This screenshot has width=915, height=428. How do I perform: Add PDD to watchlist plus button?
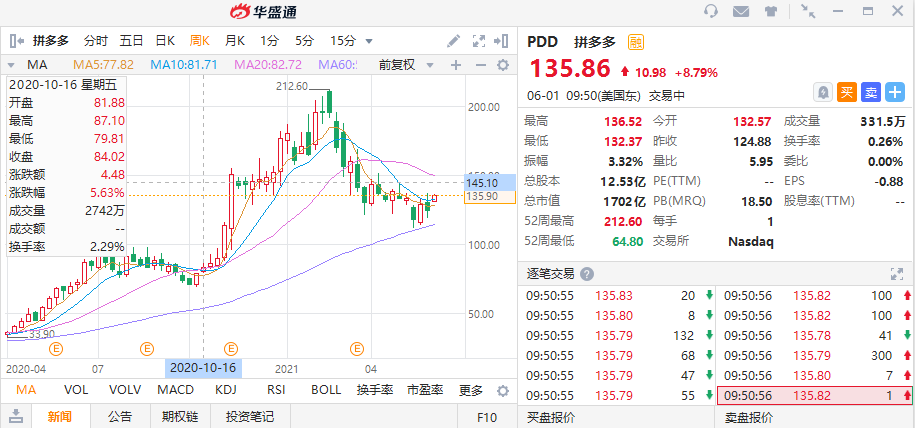[x=894, y=92]
